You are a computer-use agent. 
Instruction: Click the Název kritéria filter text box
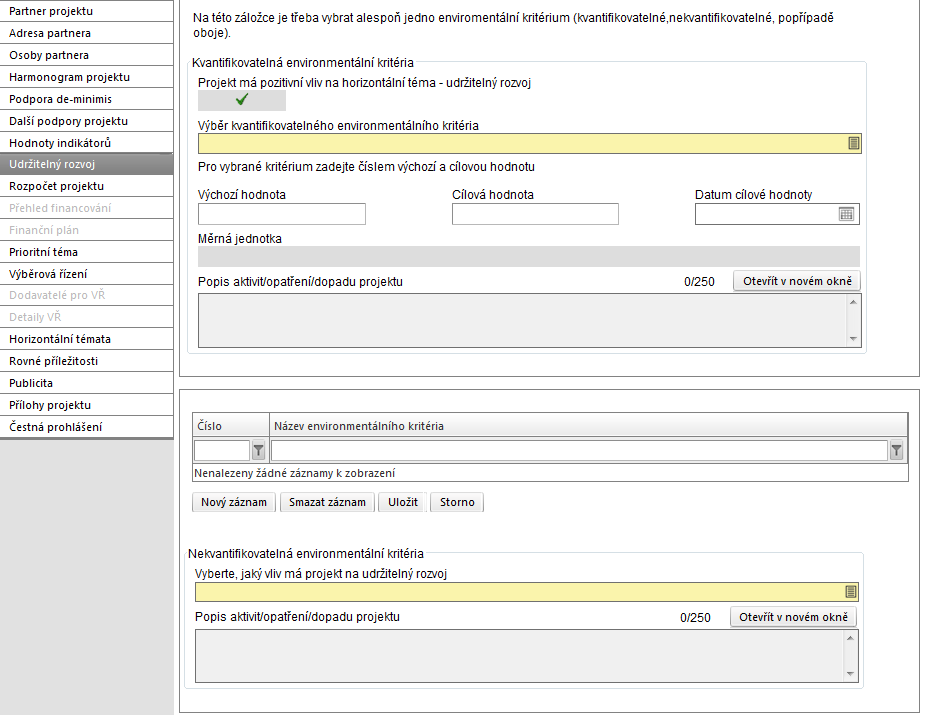pyautogui.click(x=579, y=451)
